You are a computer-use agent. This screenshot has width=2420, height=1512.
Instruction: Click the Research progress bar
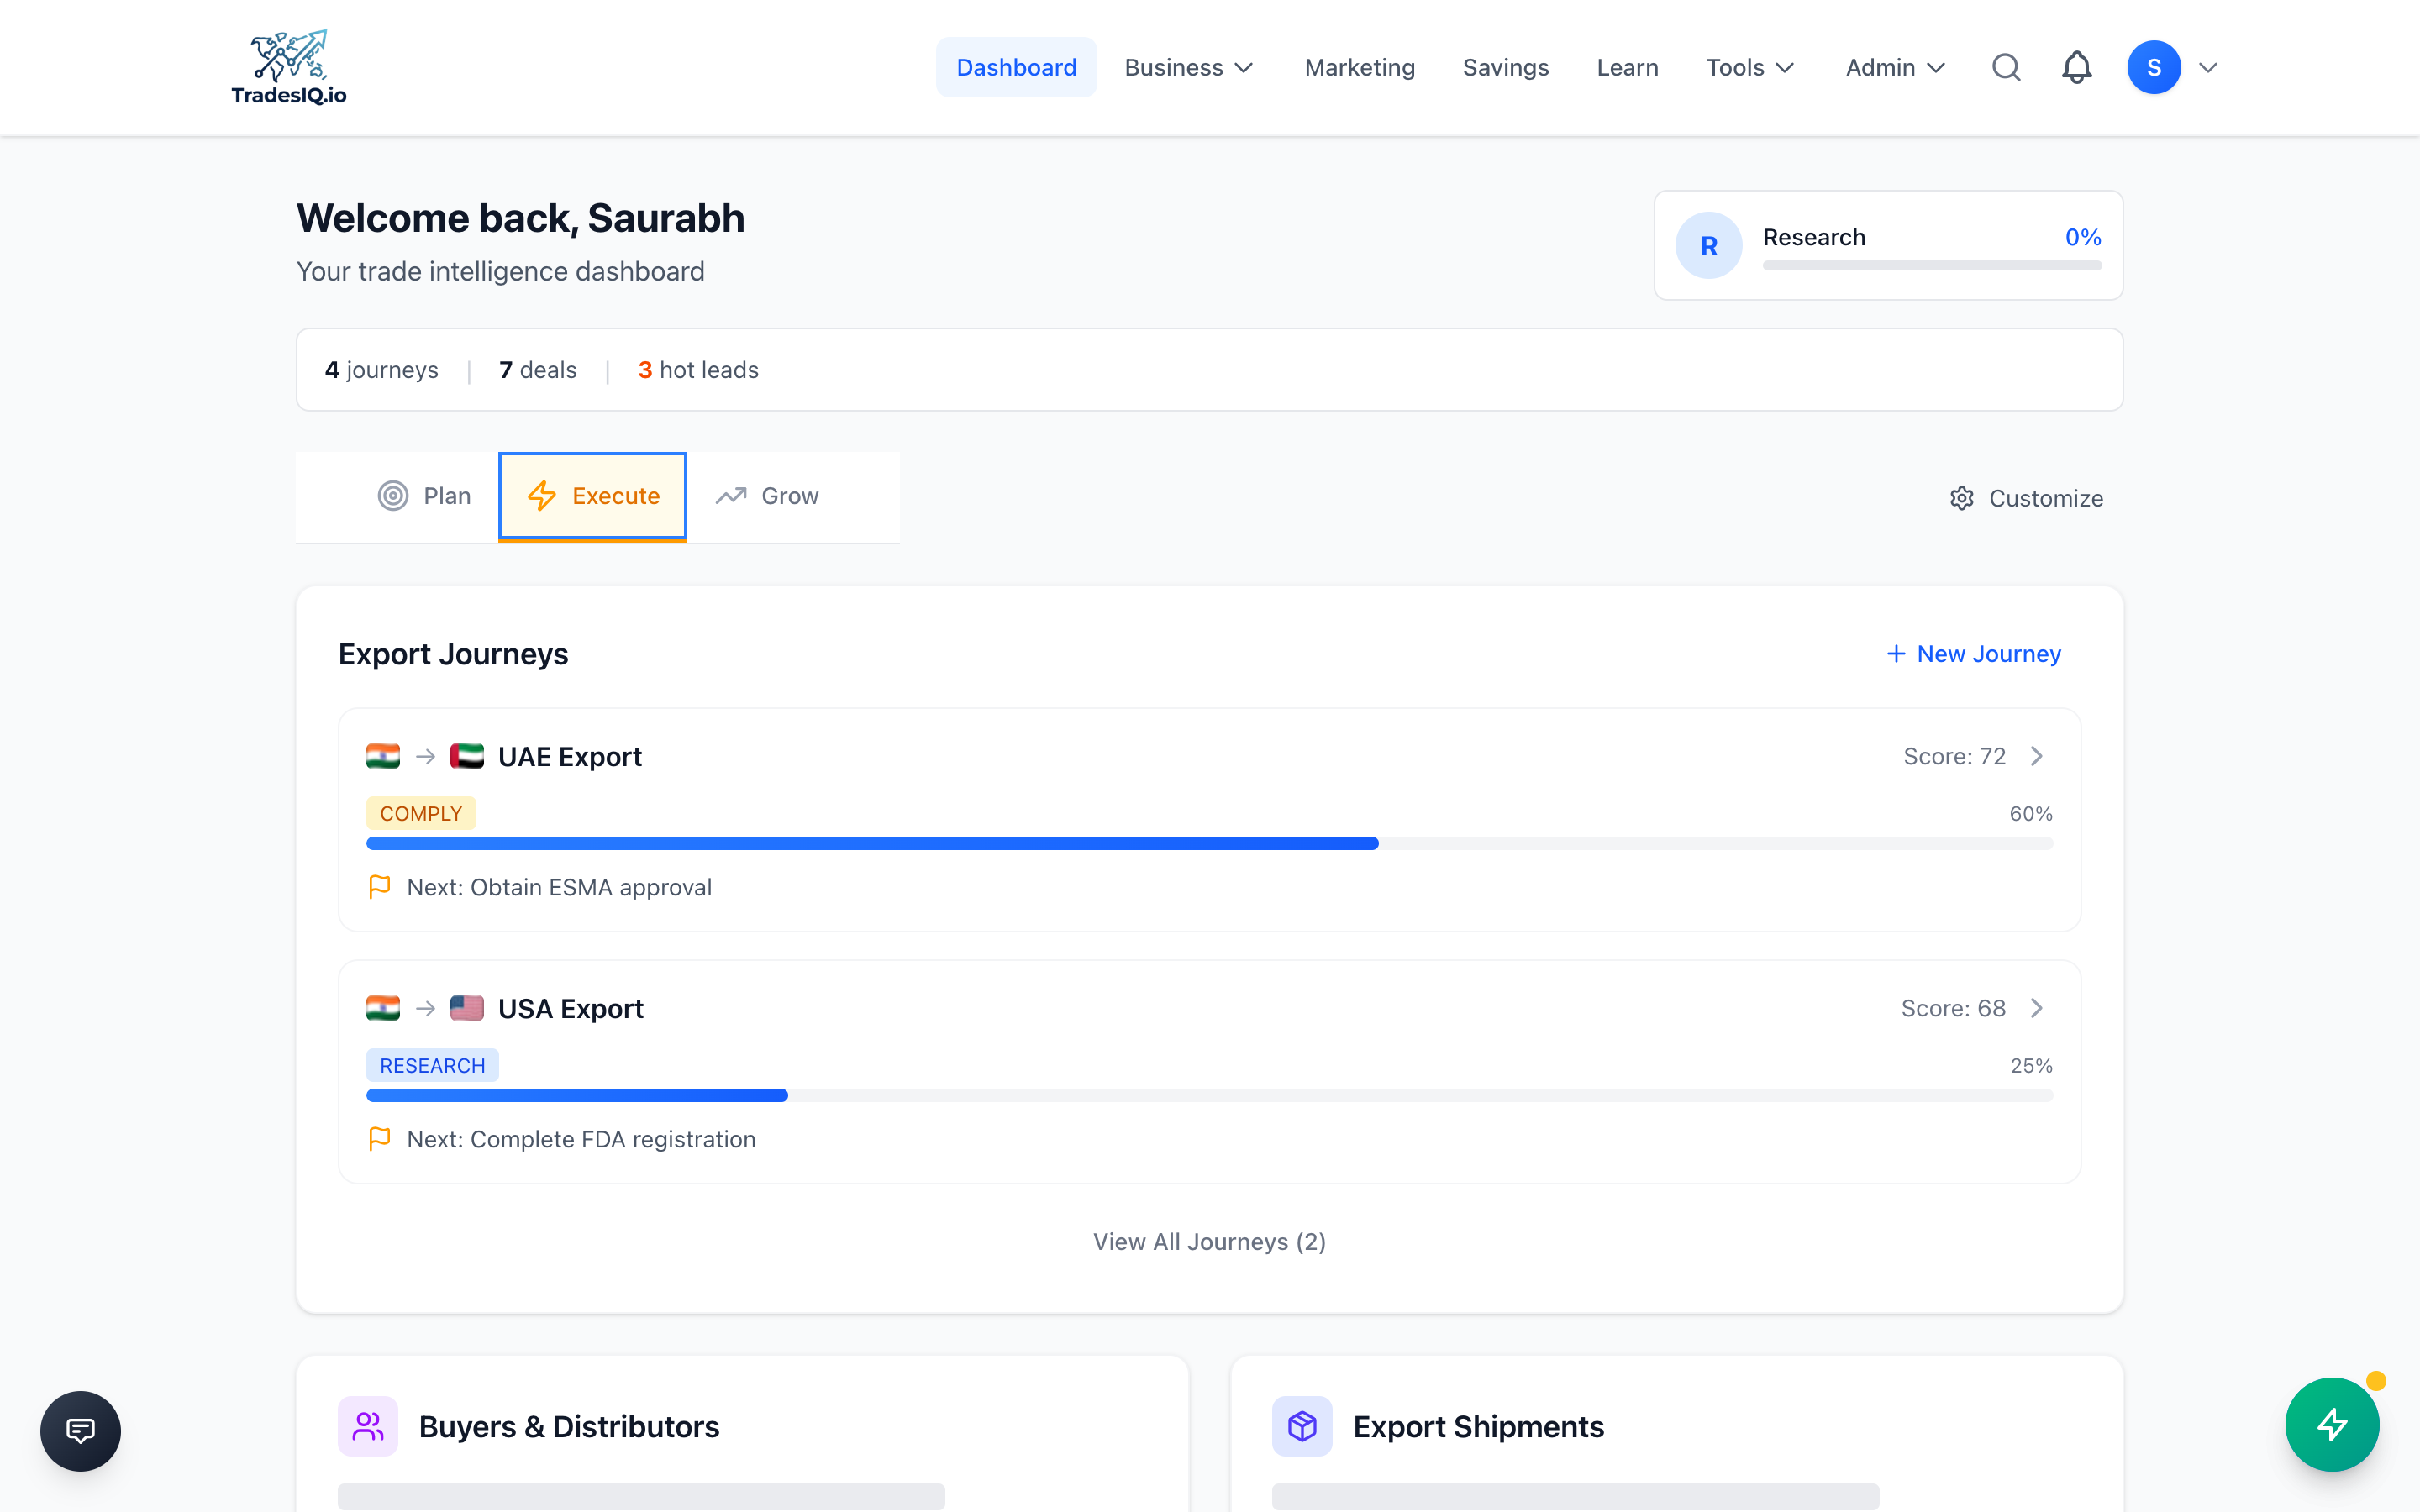coord(1931,265)
